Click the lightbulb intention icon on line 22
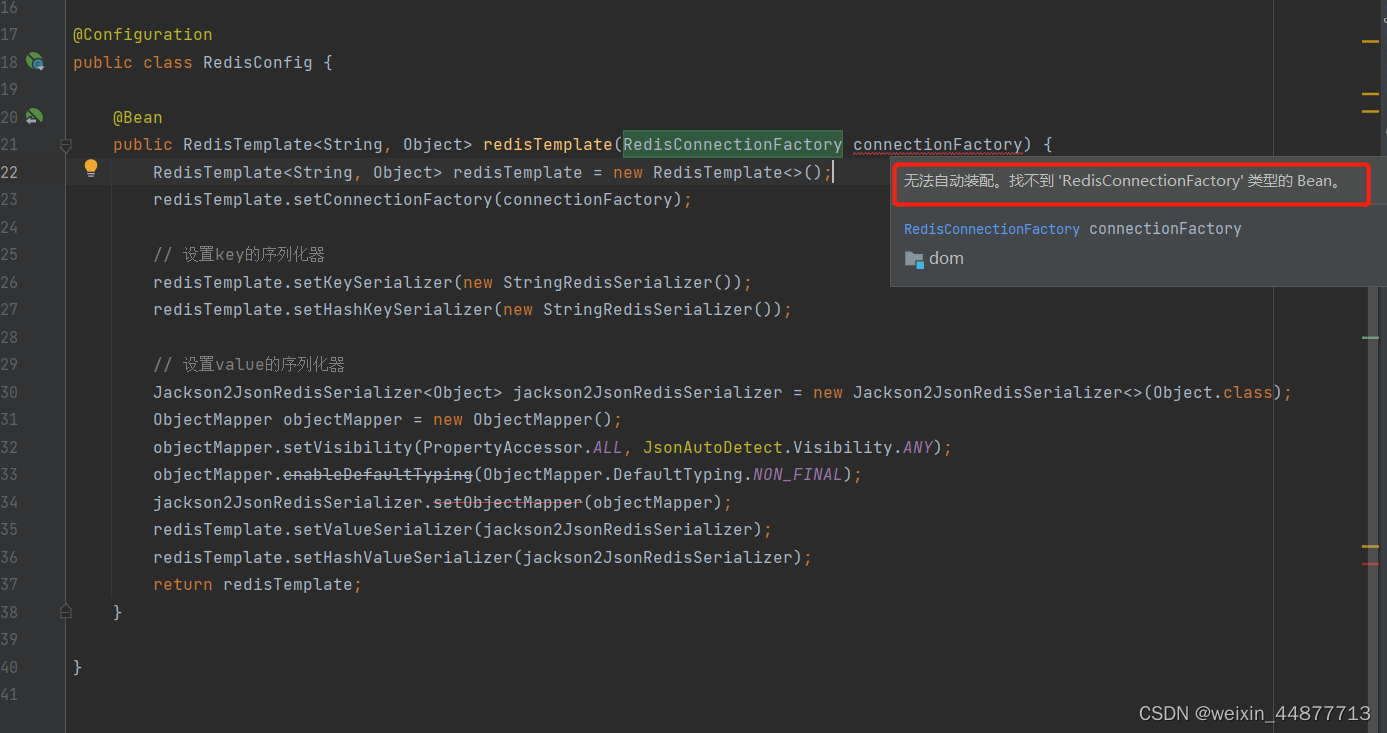This screenshot has height=733, width=1387. (90, 168)
